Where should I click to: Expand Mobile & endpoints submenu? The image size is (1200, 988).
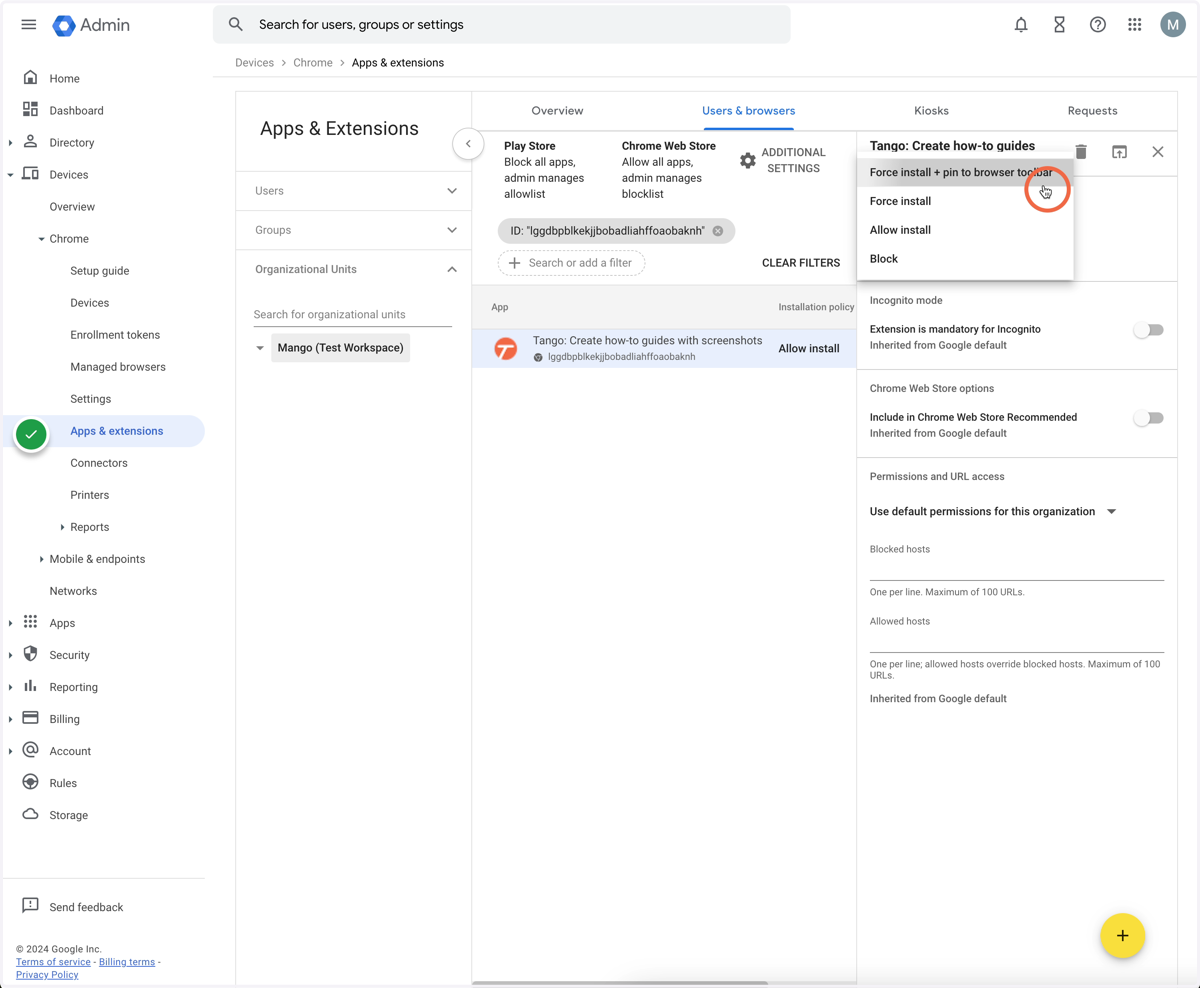pyautogui.click(x=41, y=559)
